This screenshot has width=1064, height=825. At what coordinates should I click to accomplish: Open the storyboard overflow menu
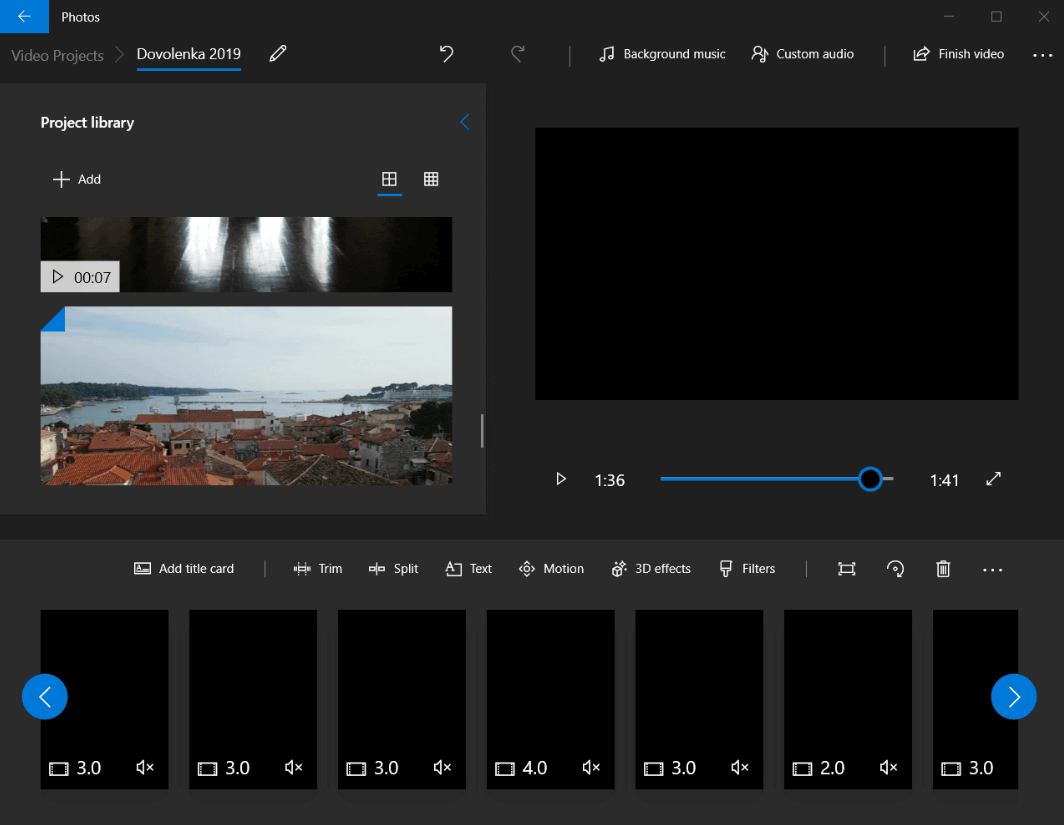point(992,569)
